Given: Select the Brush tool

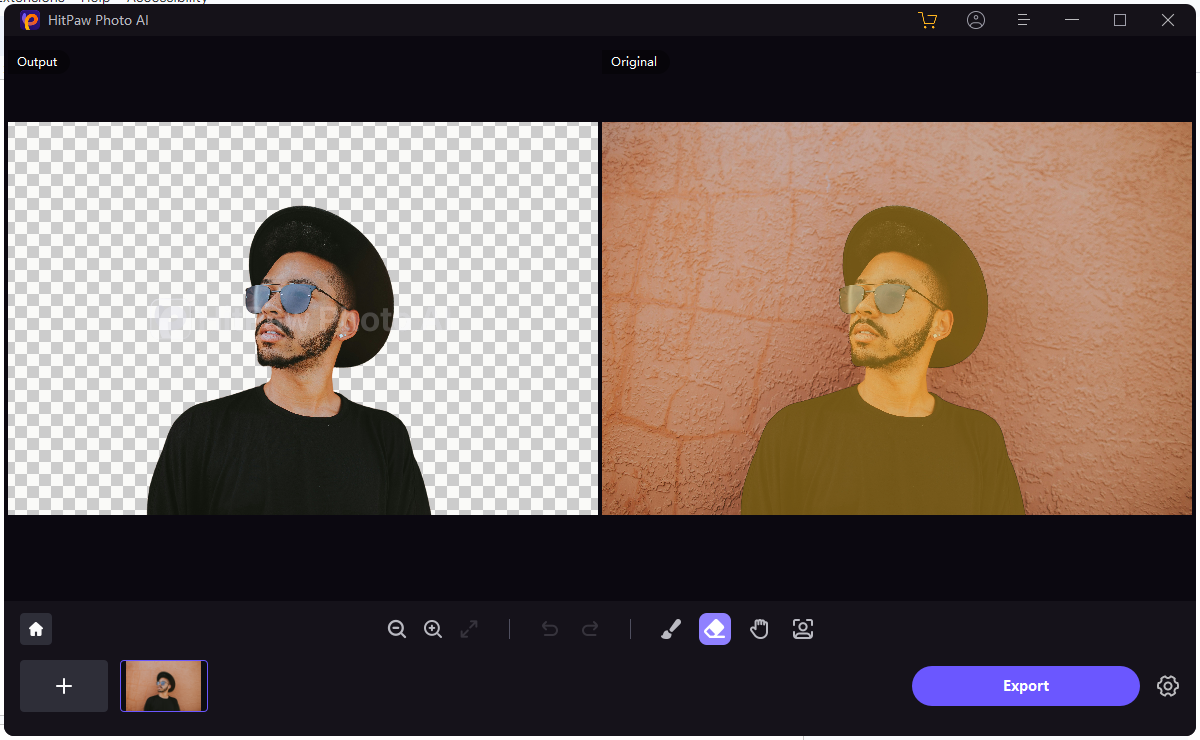Looking at the screenshot, I should (x=671, y=629).
